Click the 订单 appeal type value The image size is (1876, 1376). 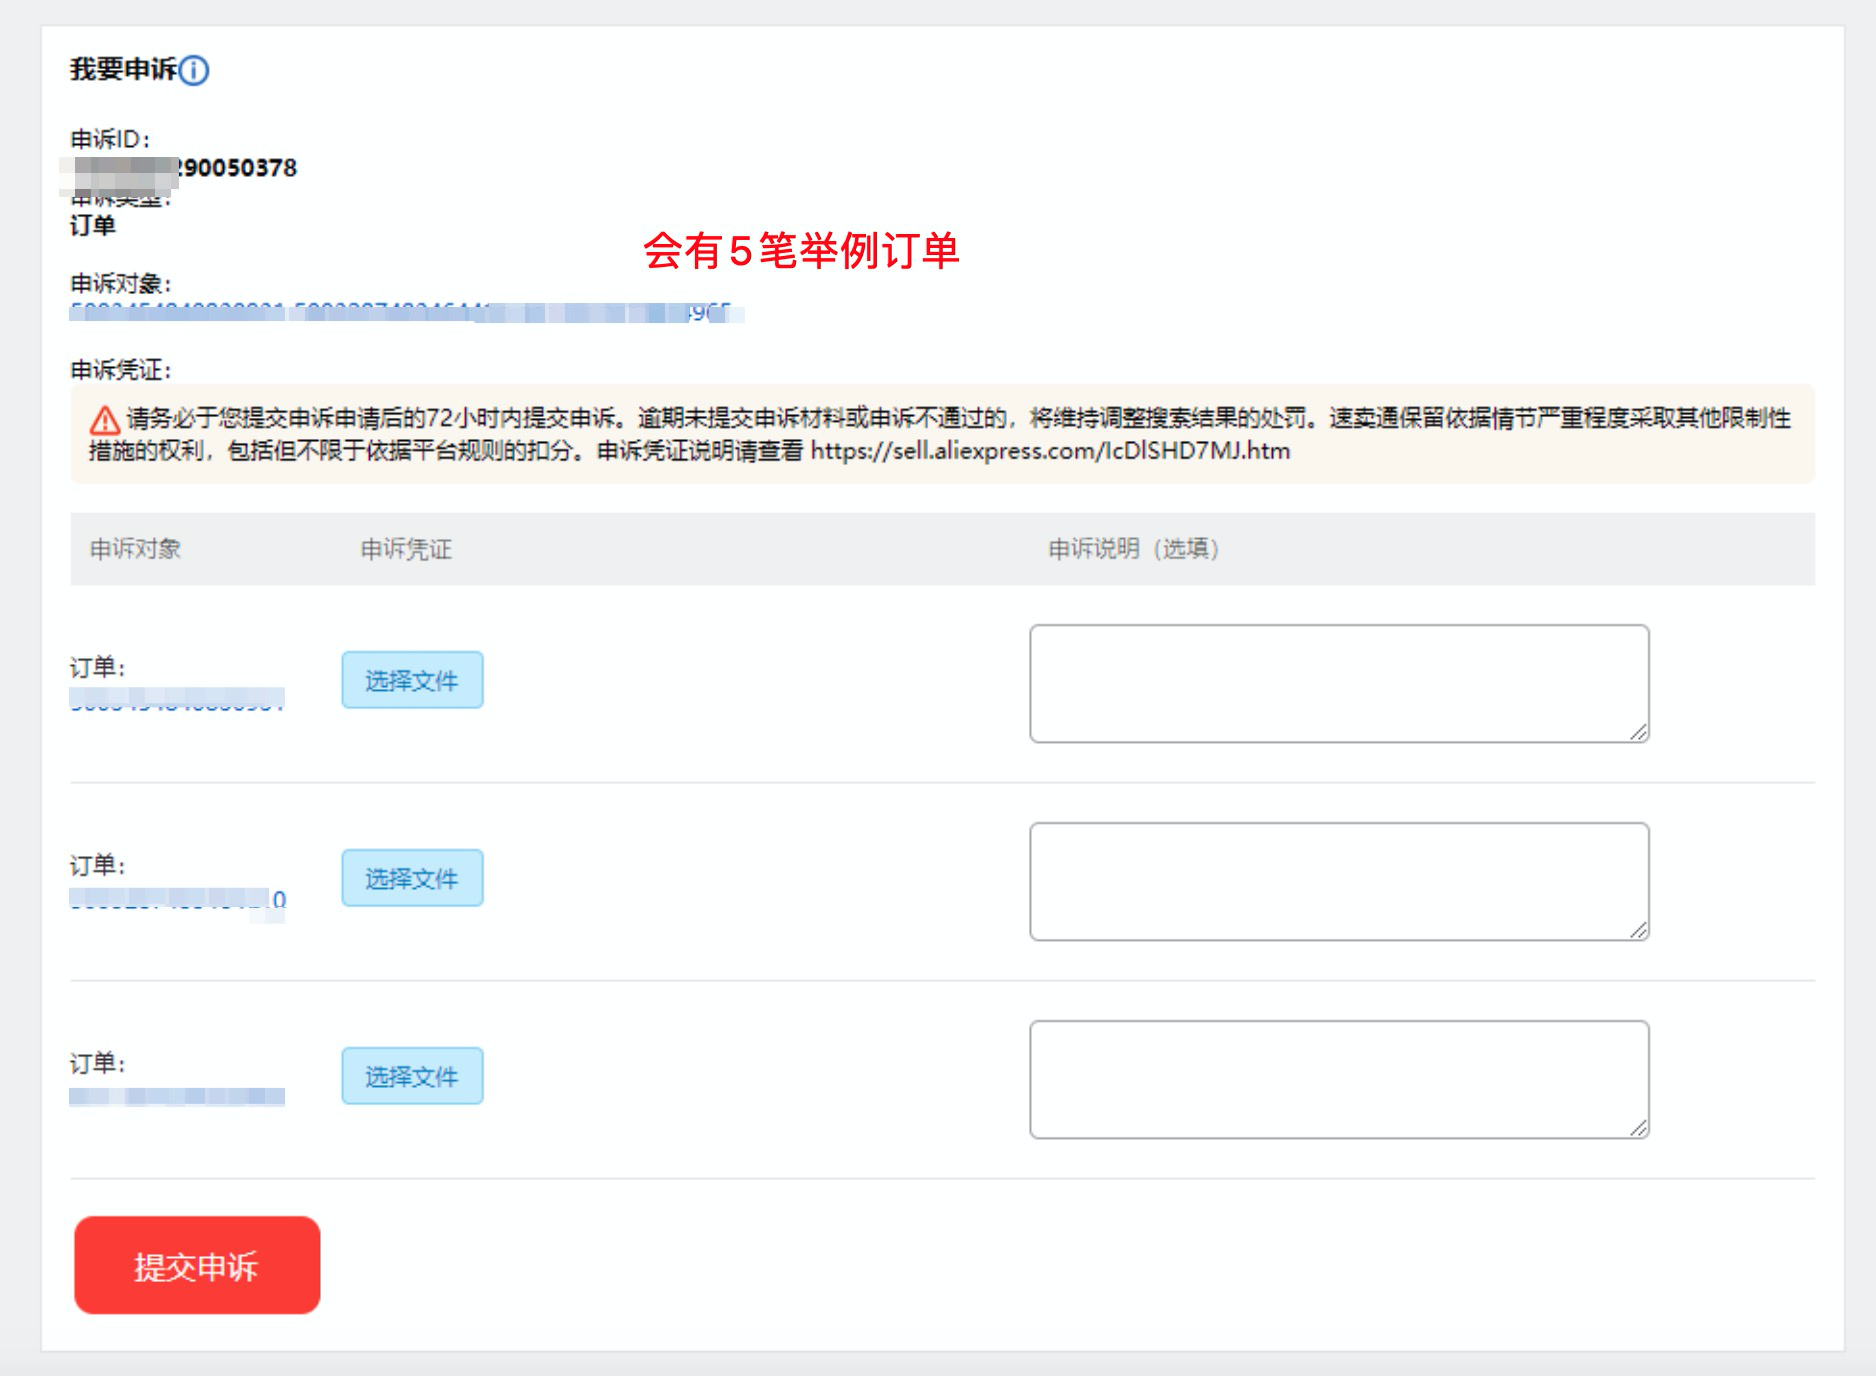[92, 226]
